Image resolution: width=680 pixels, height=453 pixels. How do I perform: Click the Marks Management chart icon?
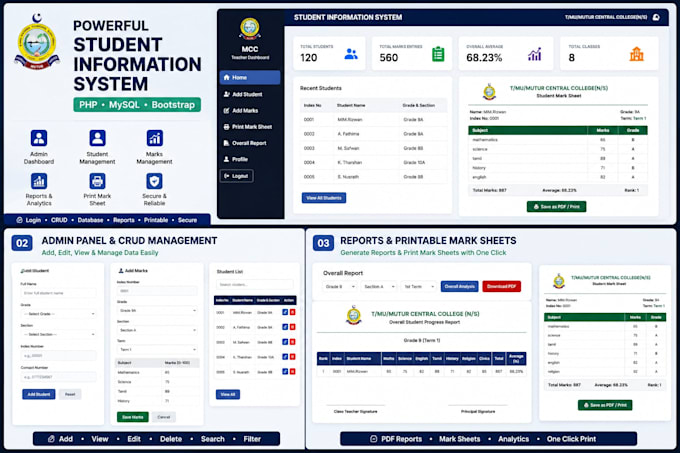coord(154,138)
